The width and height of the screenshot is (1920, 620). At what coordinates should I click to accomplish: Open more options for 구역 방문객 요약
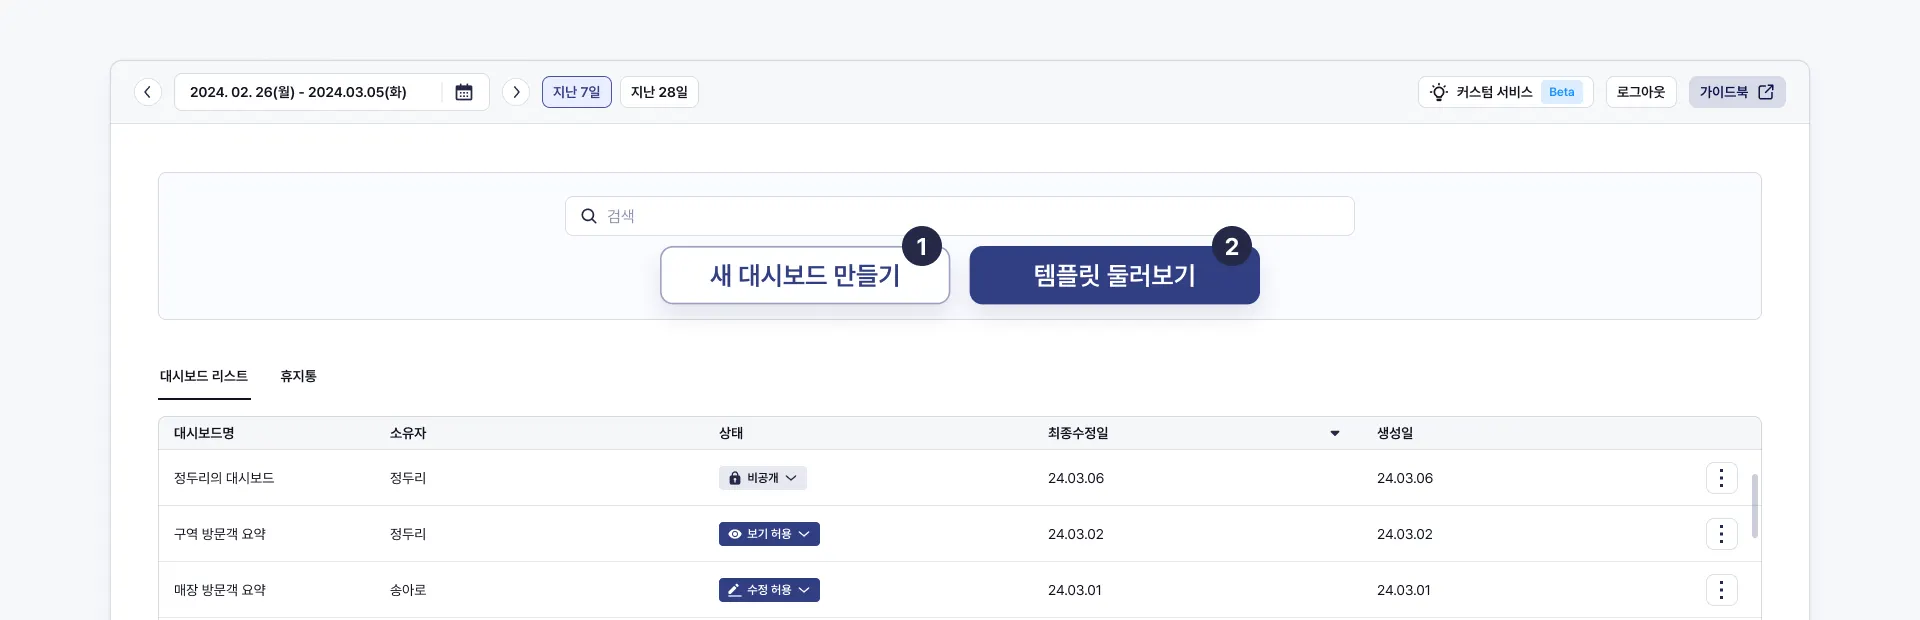[1721, 534]
